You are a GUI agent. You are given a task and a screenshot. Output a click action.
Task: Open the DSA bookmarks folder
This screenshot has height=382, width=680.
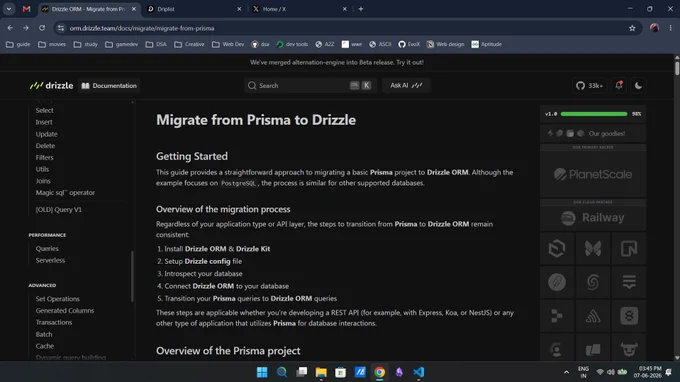(156, 44)
